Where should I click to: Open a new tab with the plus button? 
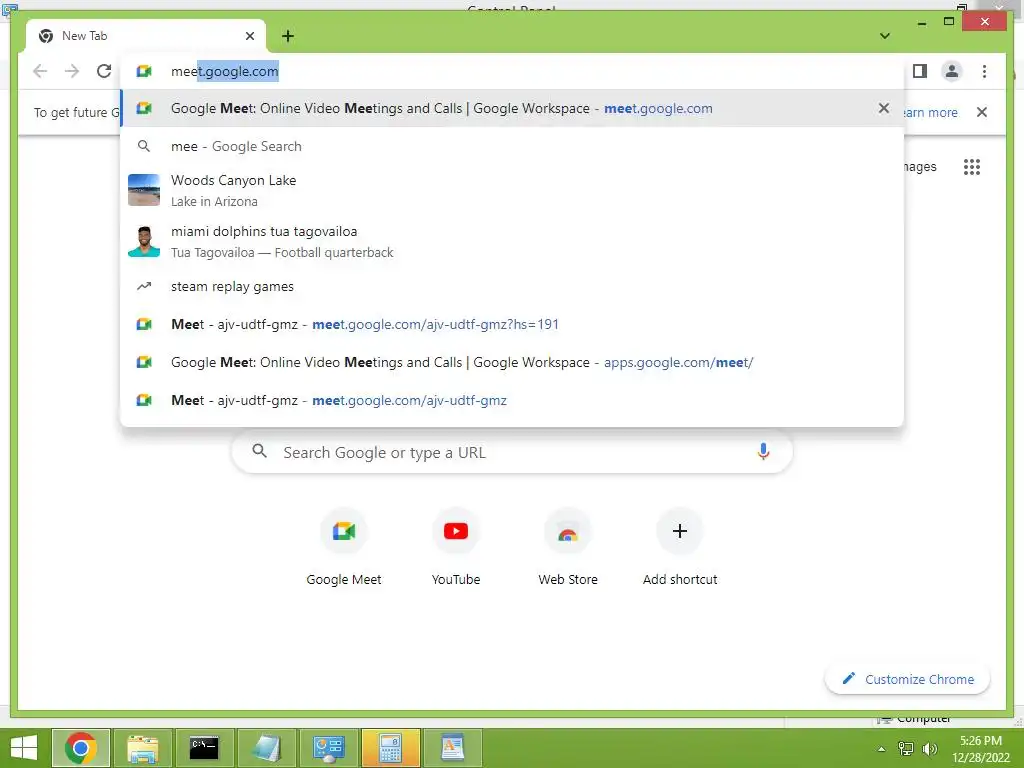click(x=288, y=36)
